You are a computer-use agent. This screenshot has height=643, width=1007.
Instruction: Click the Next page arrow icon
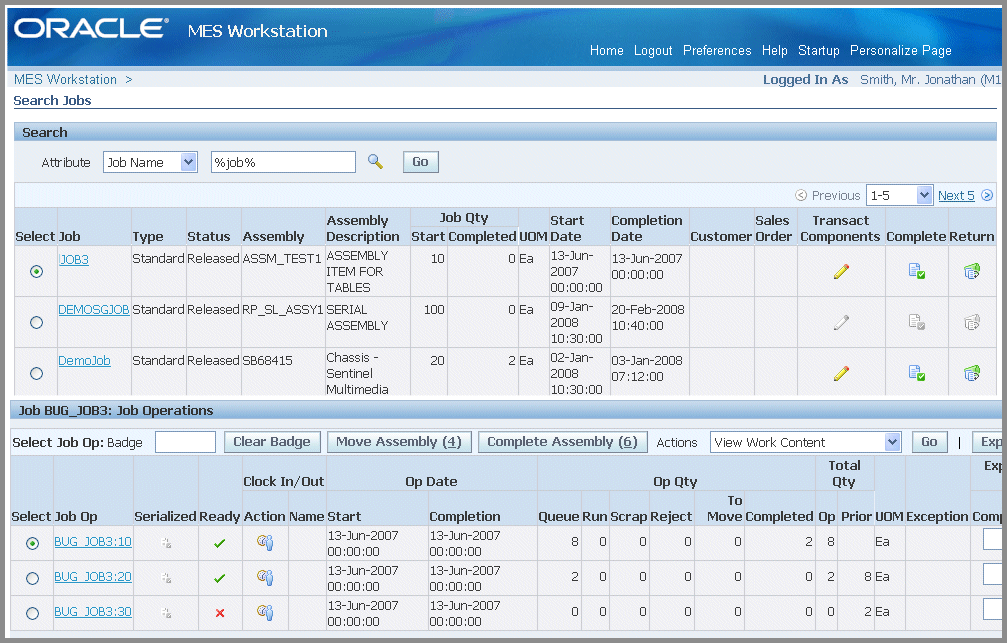[x=987, y=195]
